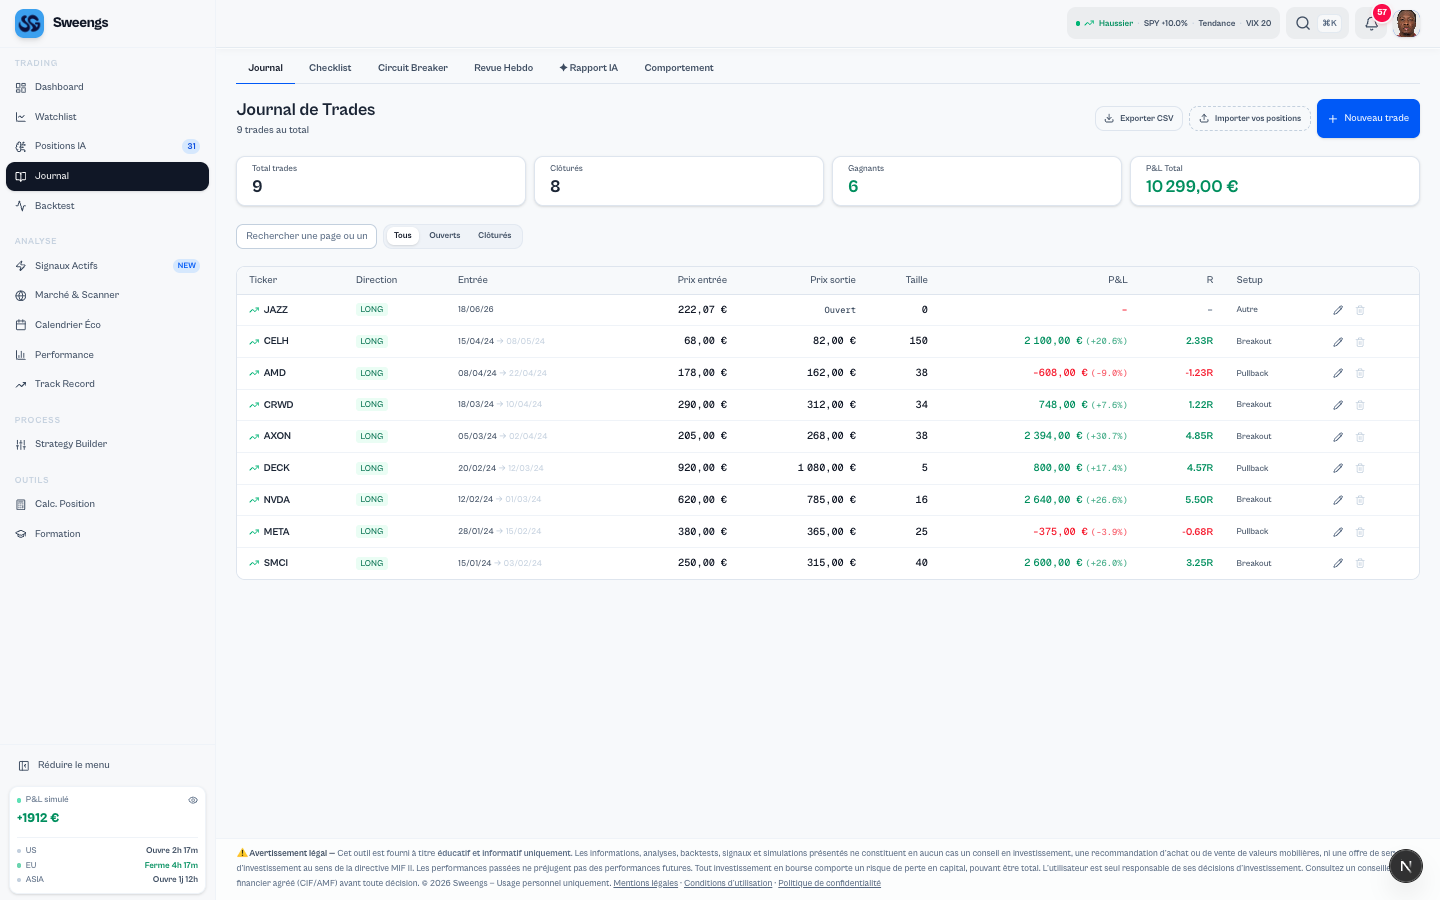Click Nouveau trade button
The width and height of the screenshot is (1440, 900).
1368,118
